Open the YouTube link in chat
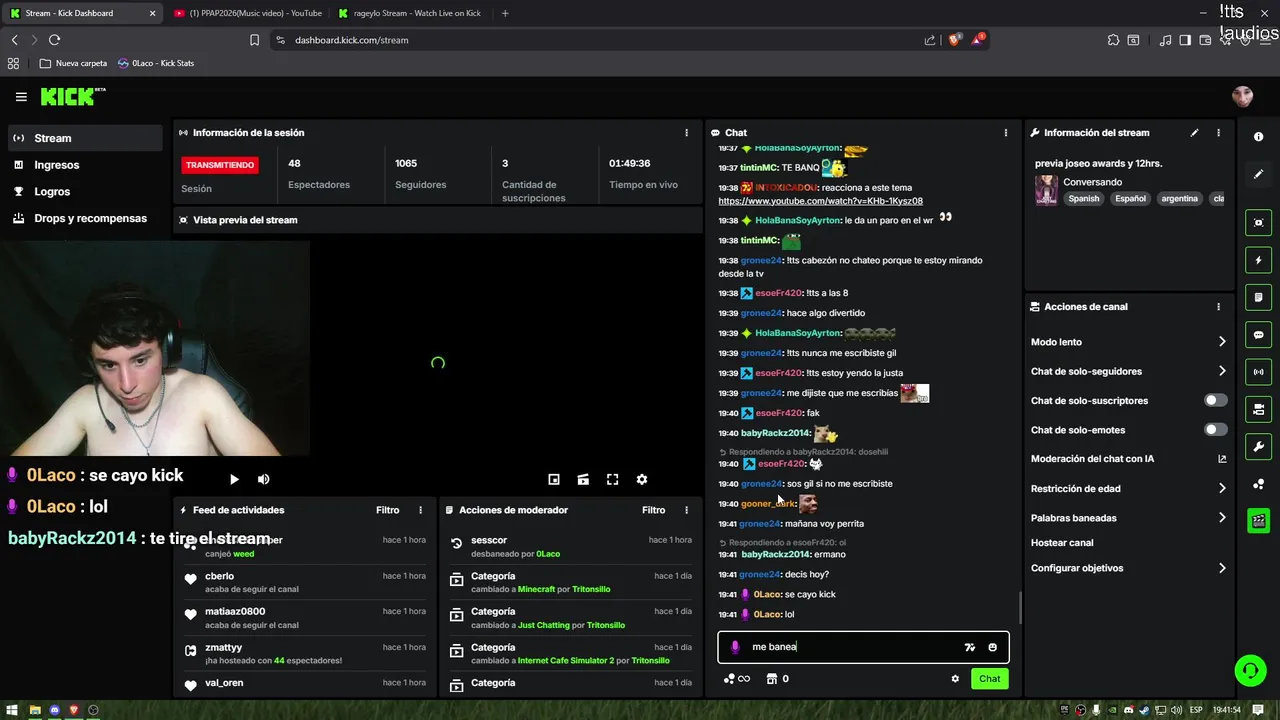 point(820,201)
